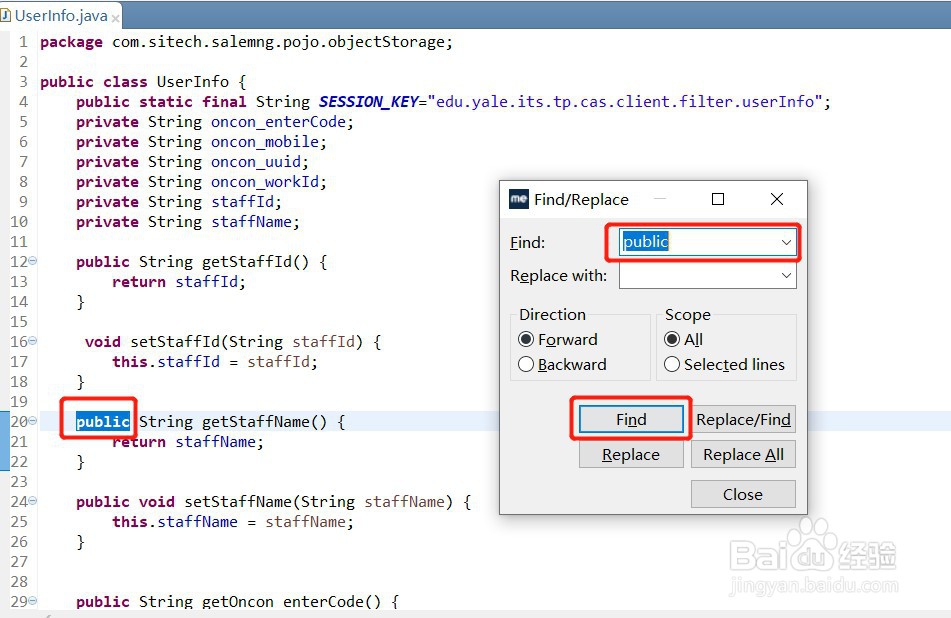Close Find/Replace using the X icon
The height and width of the screenshot is (618, 951).
[777, 199]
